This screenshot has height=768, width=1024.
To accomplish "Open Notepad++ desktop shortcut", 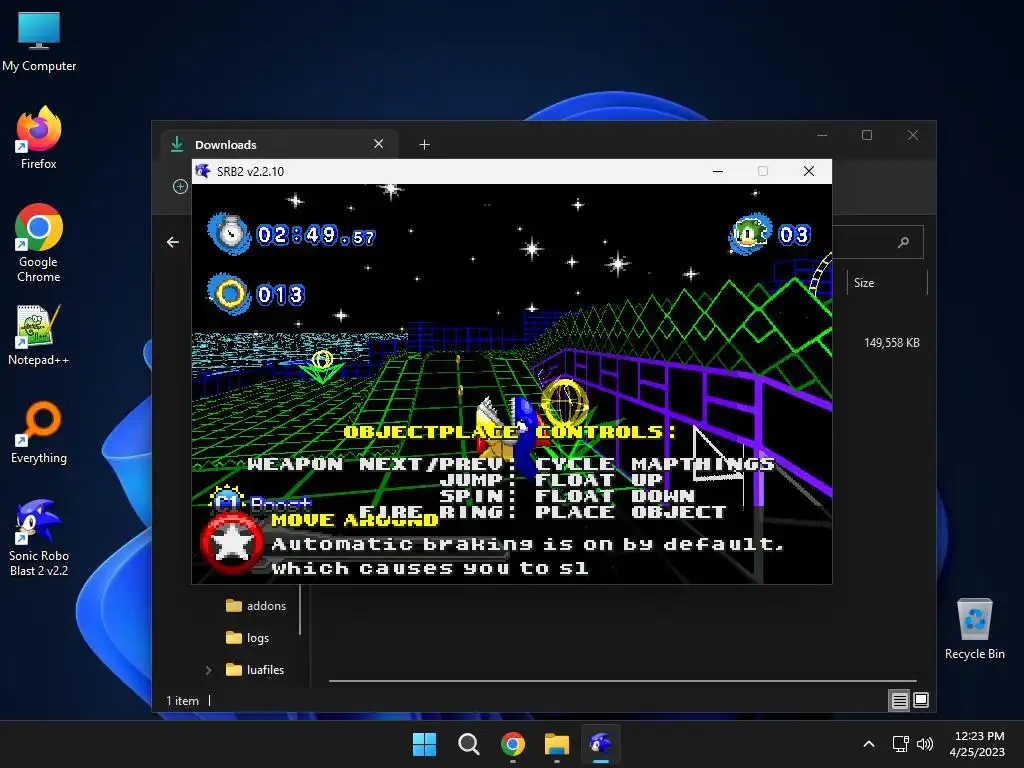I will click(x=39, y=335).
